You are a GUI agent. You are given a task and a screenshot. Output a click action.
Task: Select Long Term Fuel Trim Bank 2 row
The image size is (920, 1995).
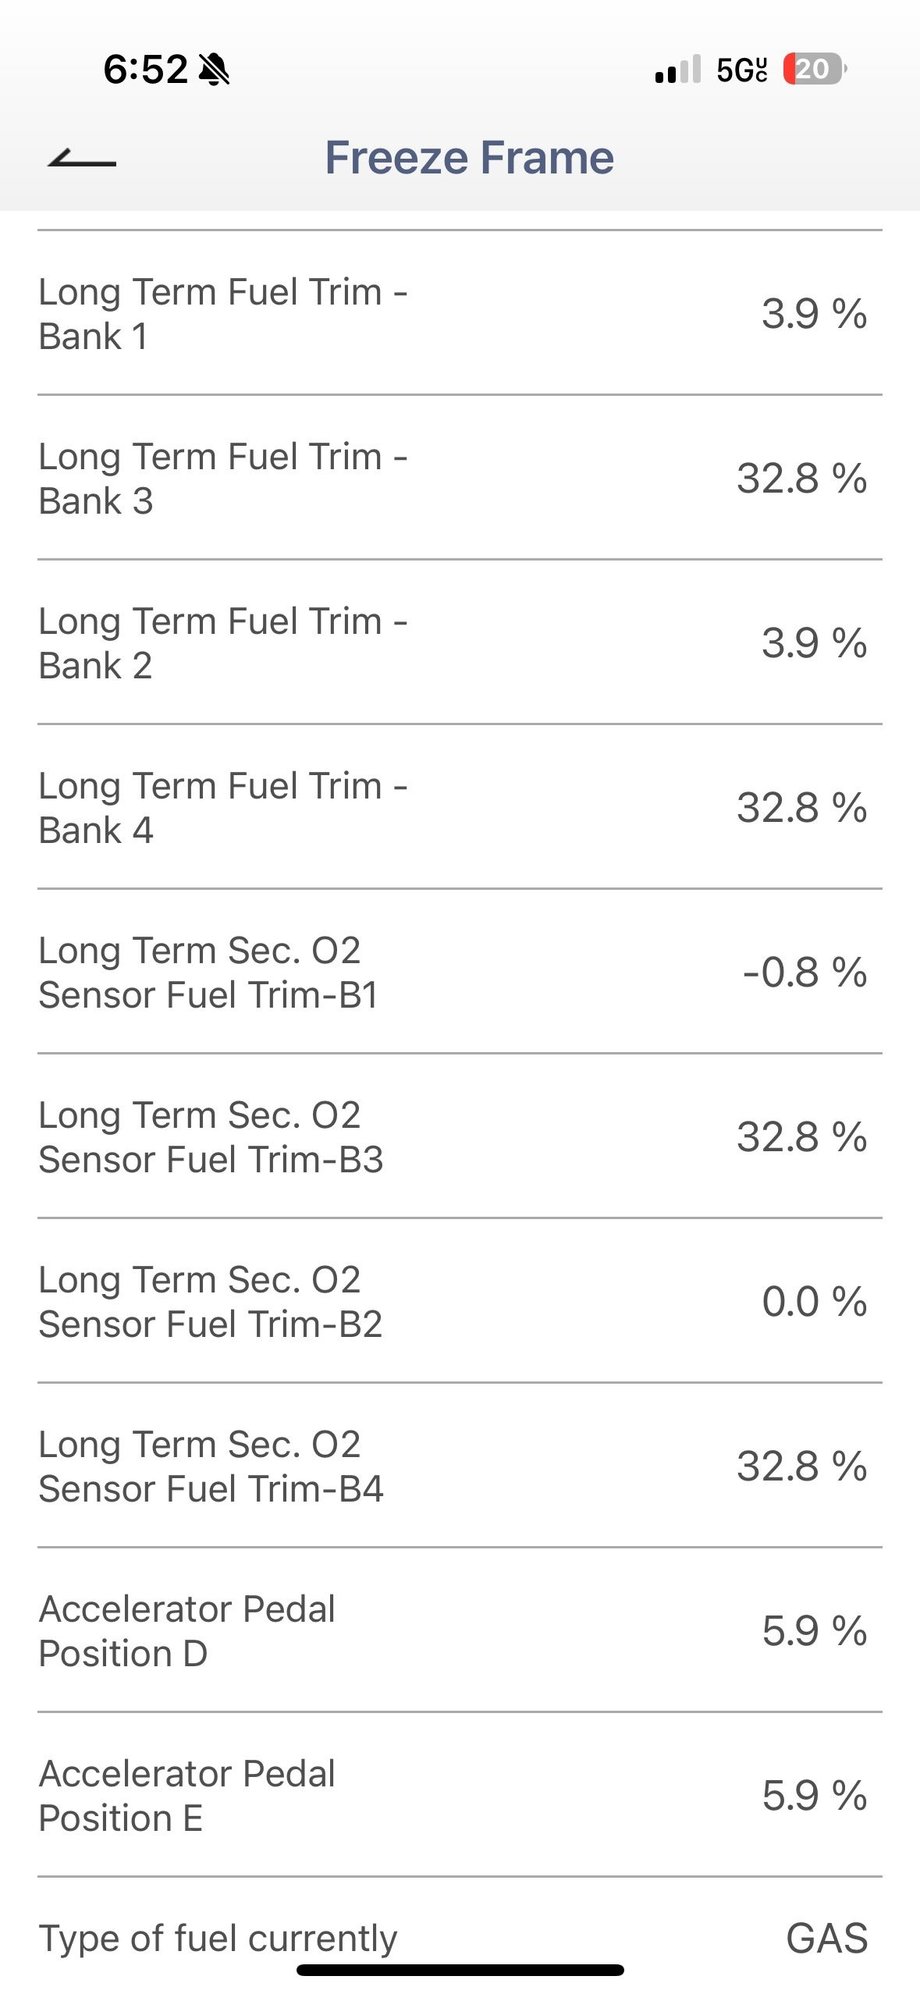pos(460,642)
